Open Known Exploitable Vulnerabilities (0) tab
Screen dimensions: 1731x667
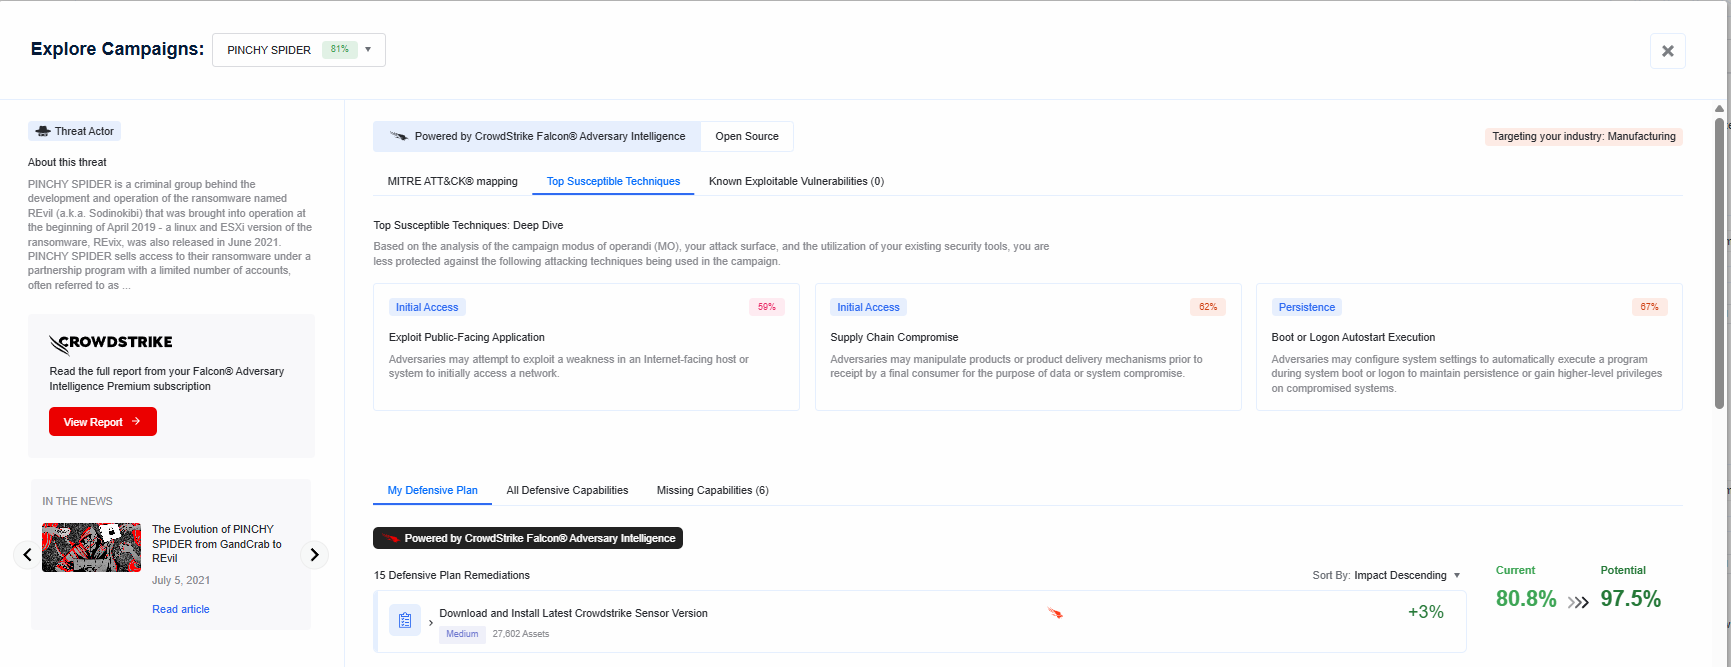point(796,181)
